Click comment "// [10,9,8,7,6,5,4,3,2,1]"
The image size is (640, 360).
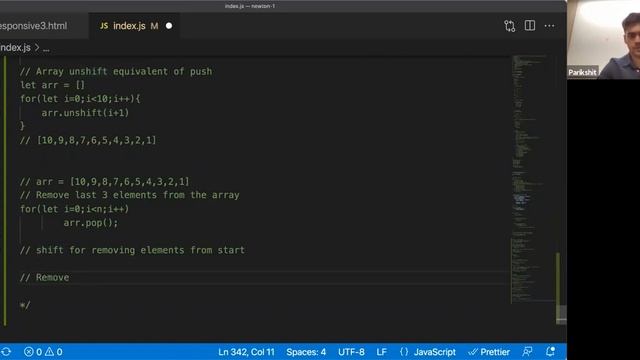coord(88,140)
